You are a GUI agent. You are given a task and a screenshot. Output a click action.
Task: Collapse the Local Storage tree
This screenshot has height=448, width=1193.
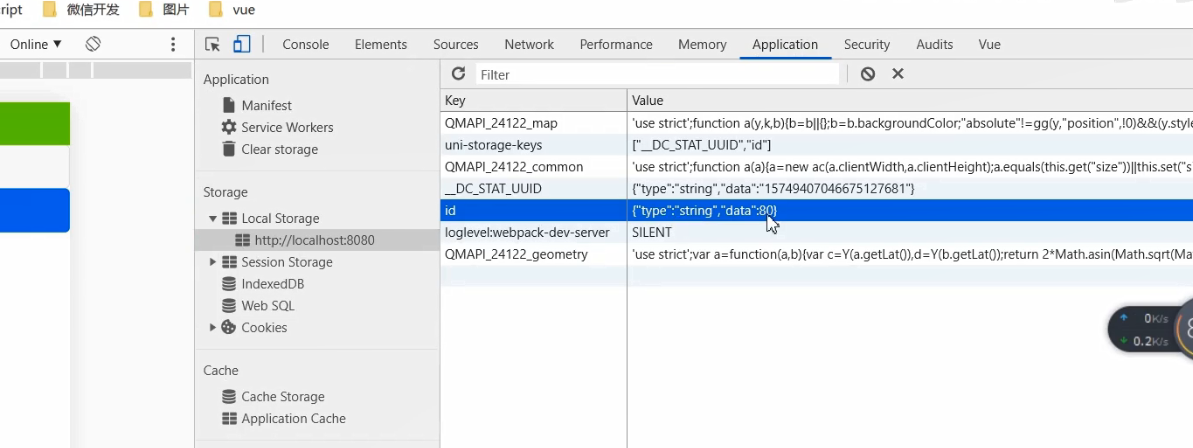pyautogui.click(x=212, y=218)
